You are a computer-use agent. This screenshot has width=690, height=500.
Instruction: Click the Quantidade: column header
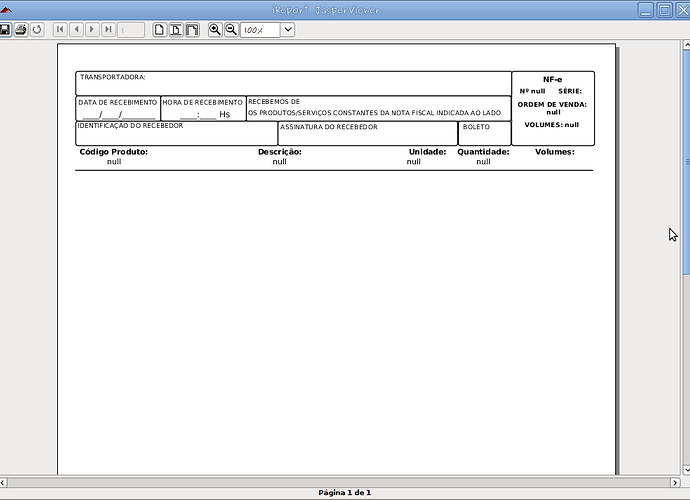coord(483,152)
